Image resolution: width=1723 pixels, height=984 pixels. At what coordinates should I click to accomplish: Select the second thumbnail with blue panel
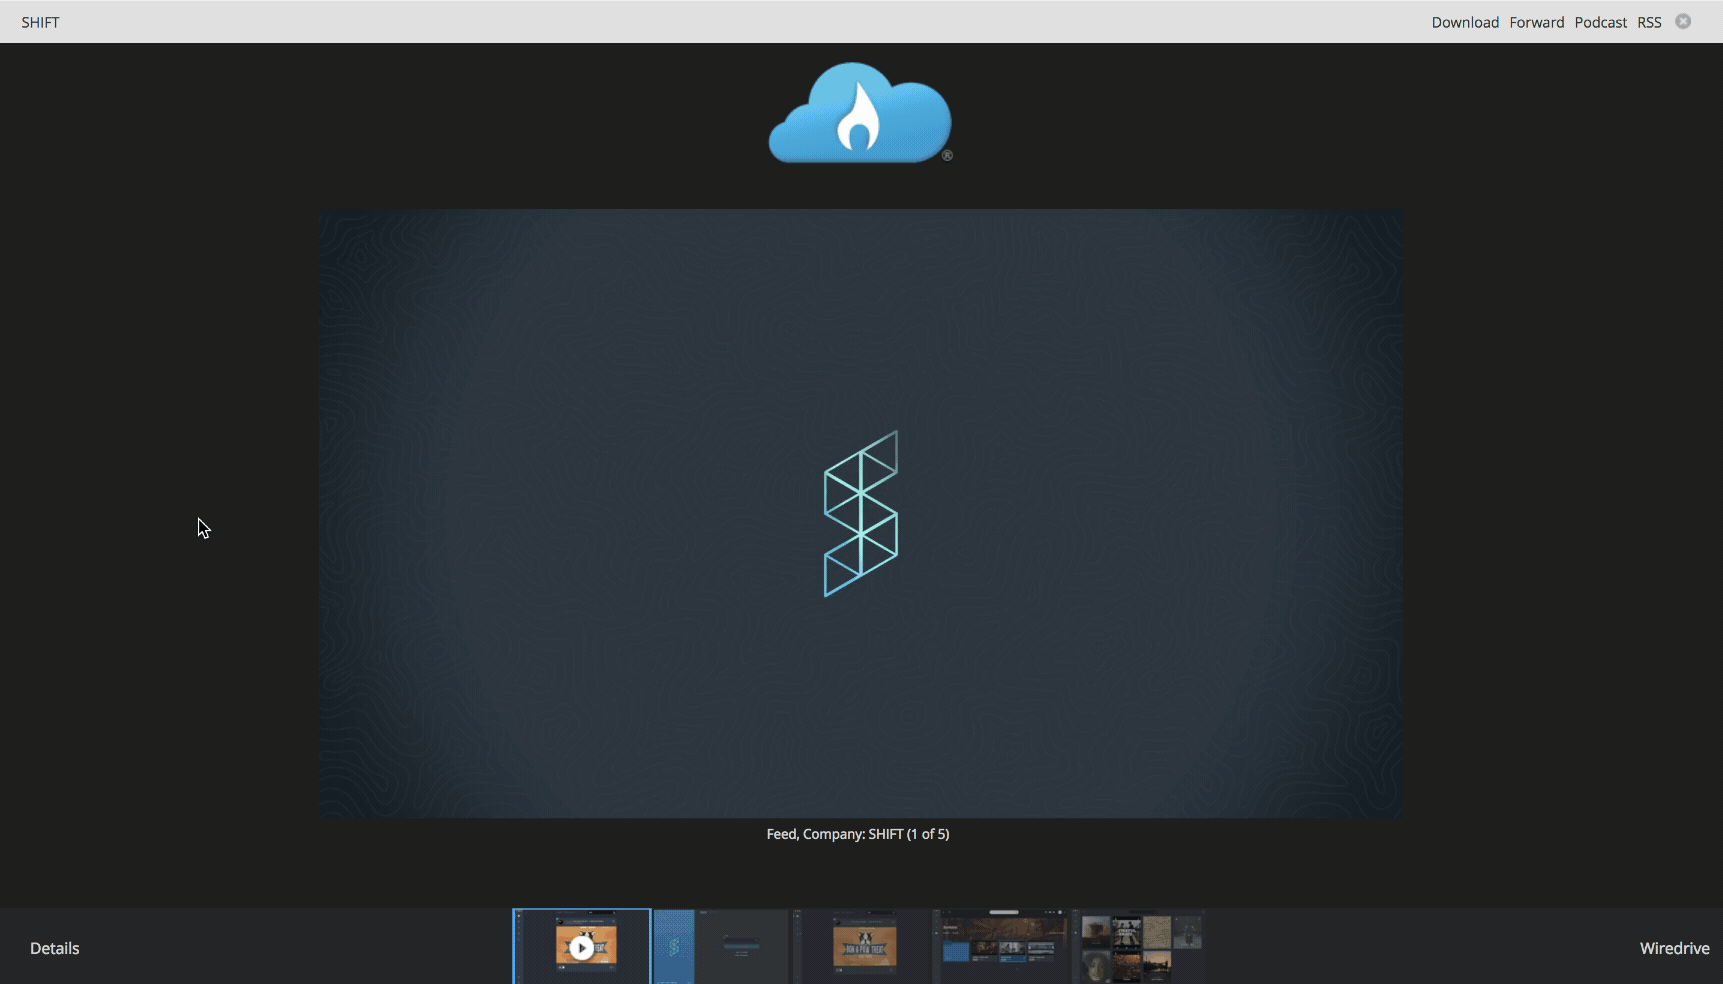point(721,946)
